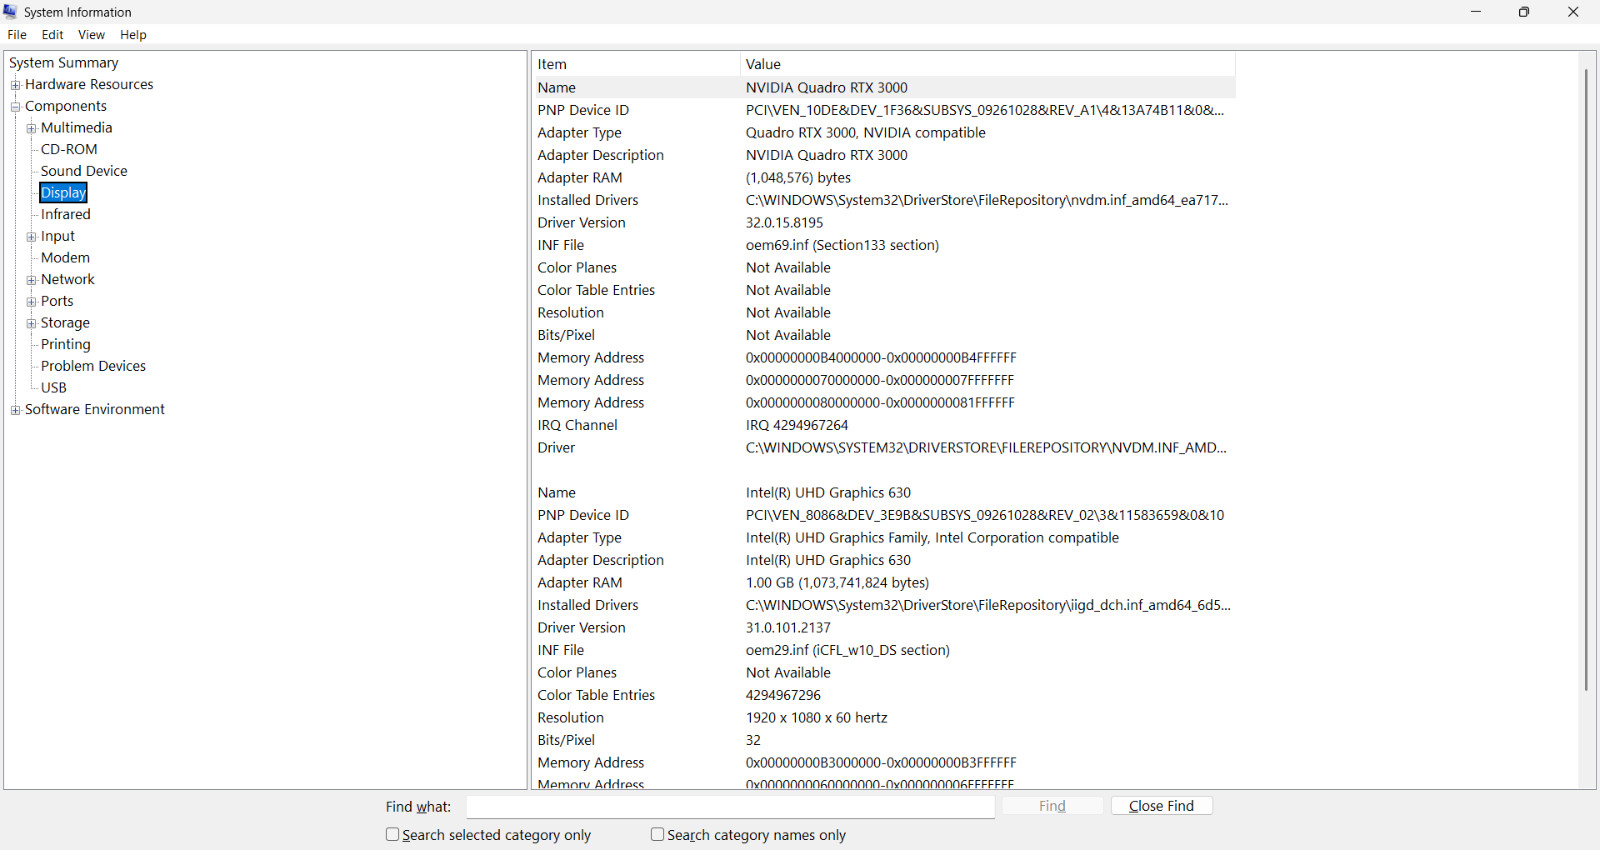The image size is (1600, 850).
Task: Select the Display category
Action: (63, 193)
